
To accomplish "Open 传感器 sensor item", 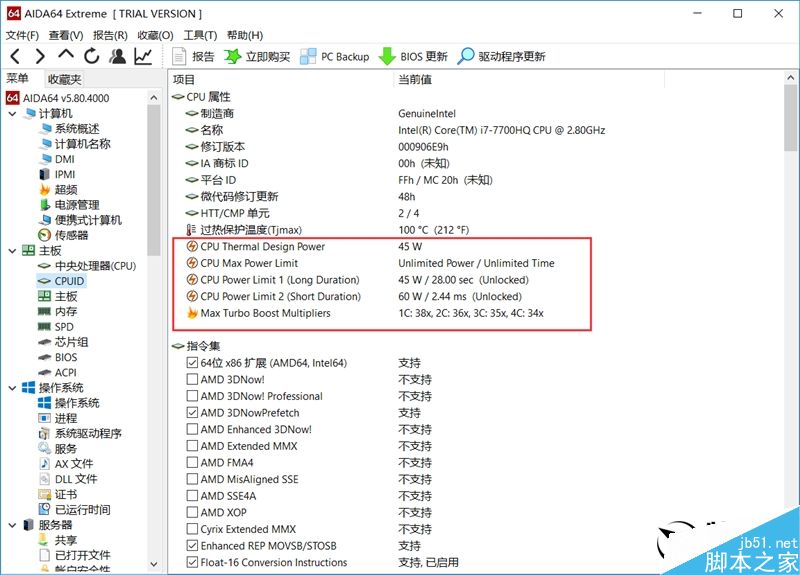I will 64,235.
